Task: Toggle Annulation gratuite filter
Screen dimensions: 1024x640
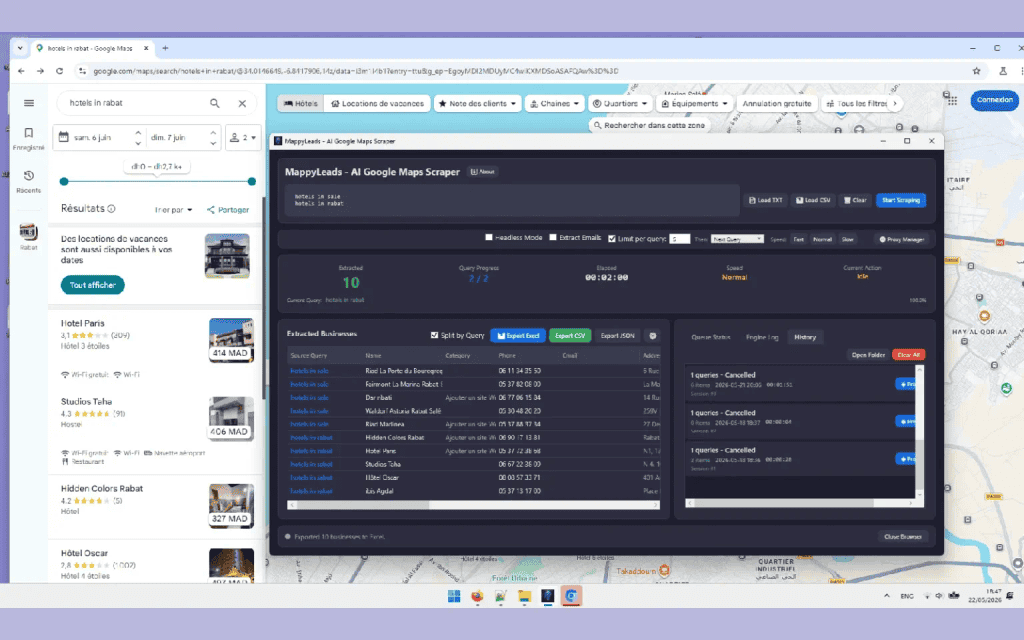Action: 776,103
